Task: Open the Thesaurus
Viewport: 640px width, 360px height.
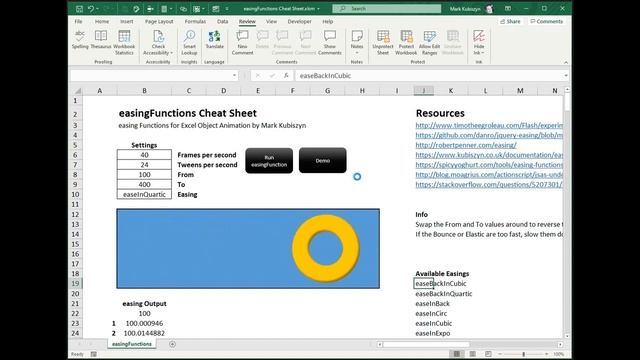Action: coord(100,40)
